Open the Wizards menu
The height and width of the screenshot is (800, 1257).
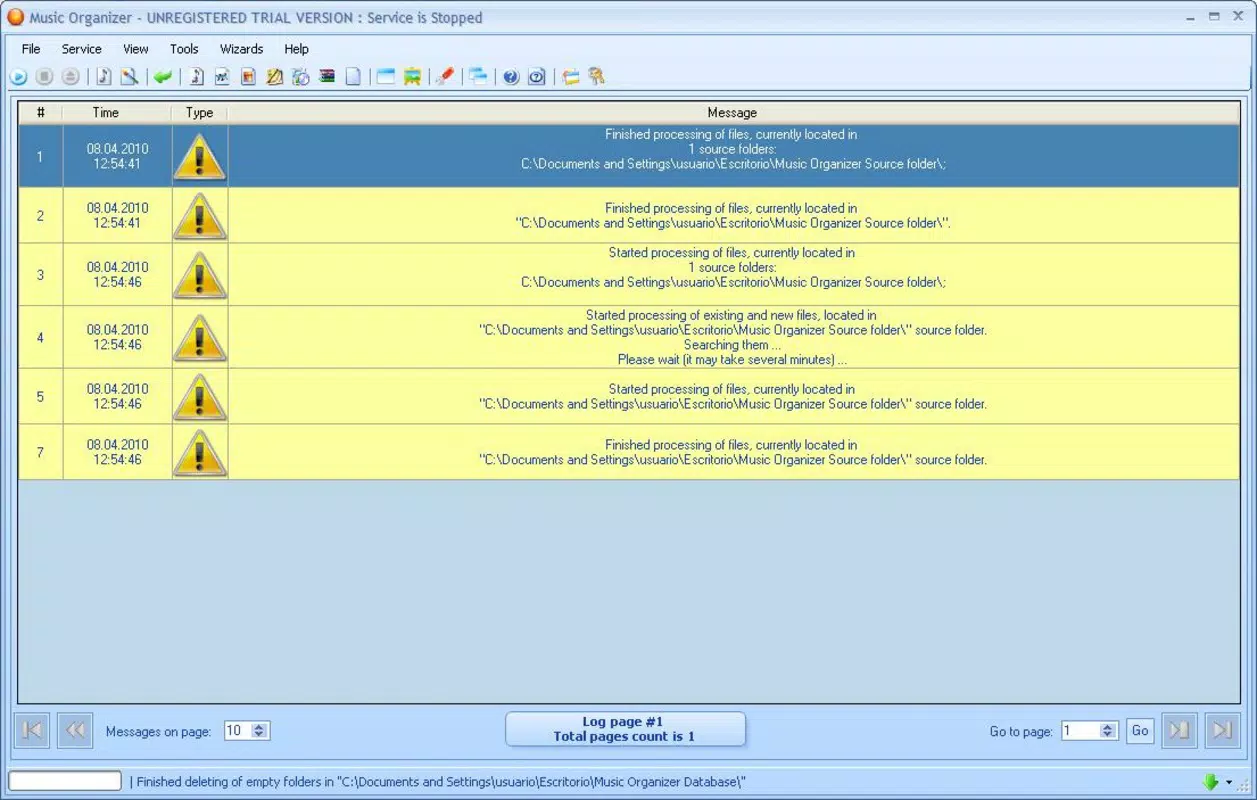242,49
